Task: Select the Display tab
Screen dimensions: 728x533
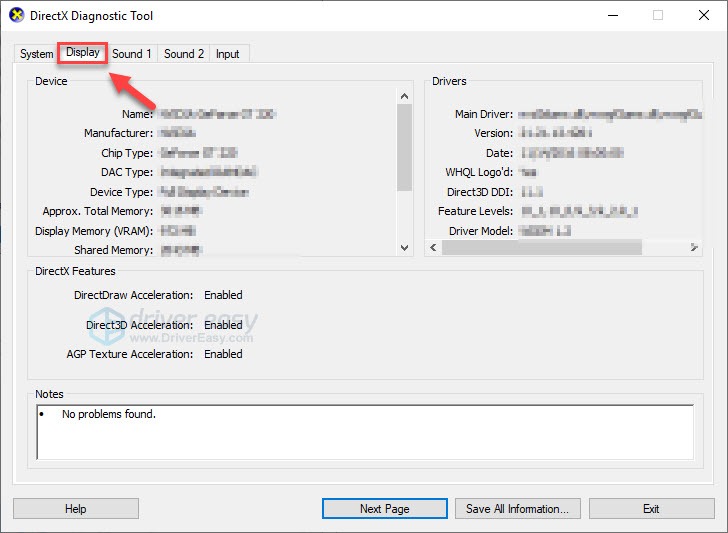Action: tap(83, 53)
